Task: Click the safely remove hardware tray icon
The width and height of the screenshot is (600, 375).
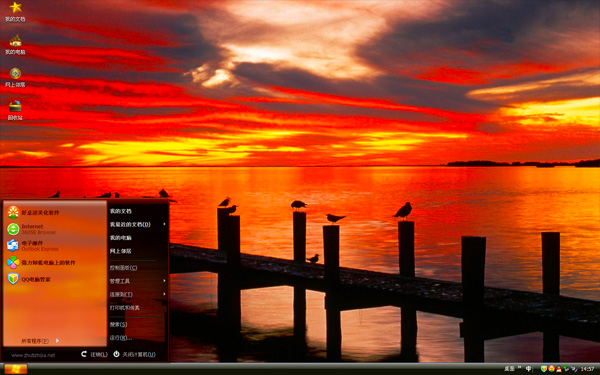Action: 574,369
